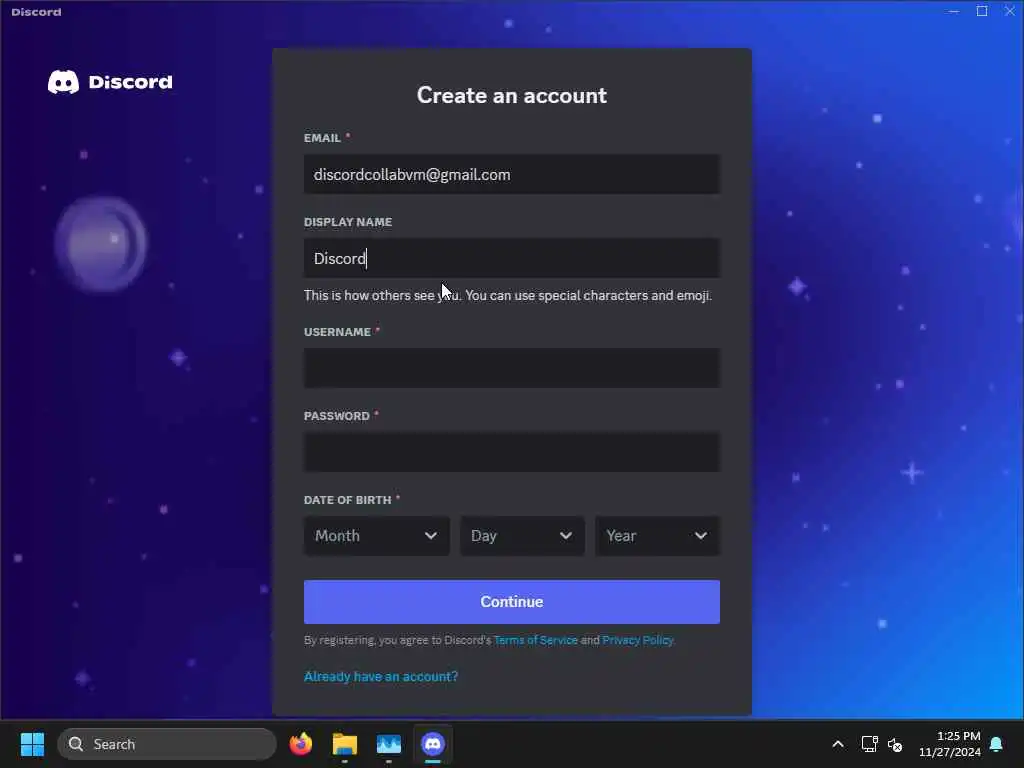The width and height of the screenshot is (1024, 768).
Task: Click the taskbar Search box
Action: [x=167, y=744]
